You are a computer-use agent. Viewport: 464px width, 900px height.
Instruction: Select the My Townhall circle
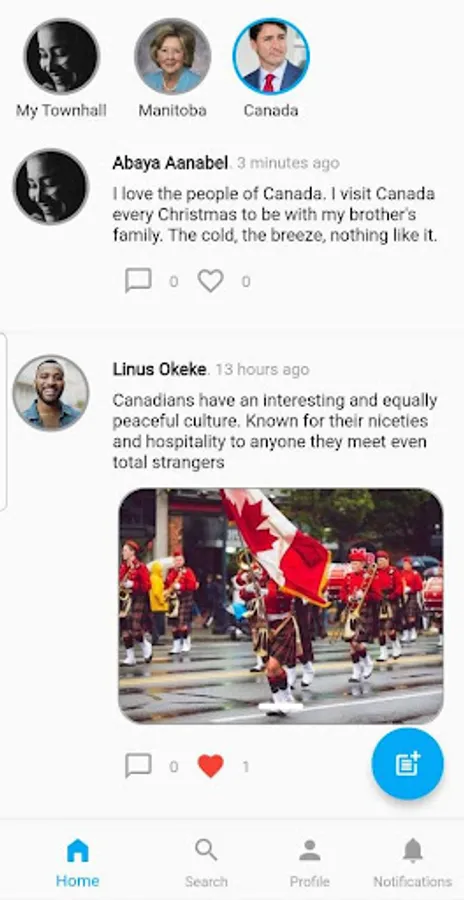pyautogui.click(x=61, y=56)
